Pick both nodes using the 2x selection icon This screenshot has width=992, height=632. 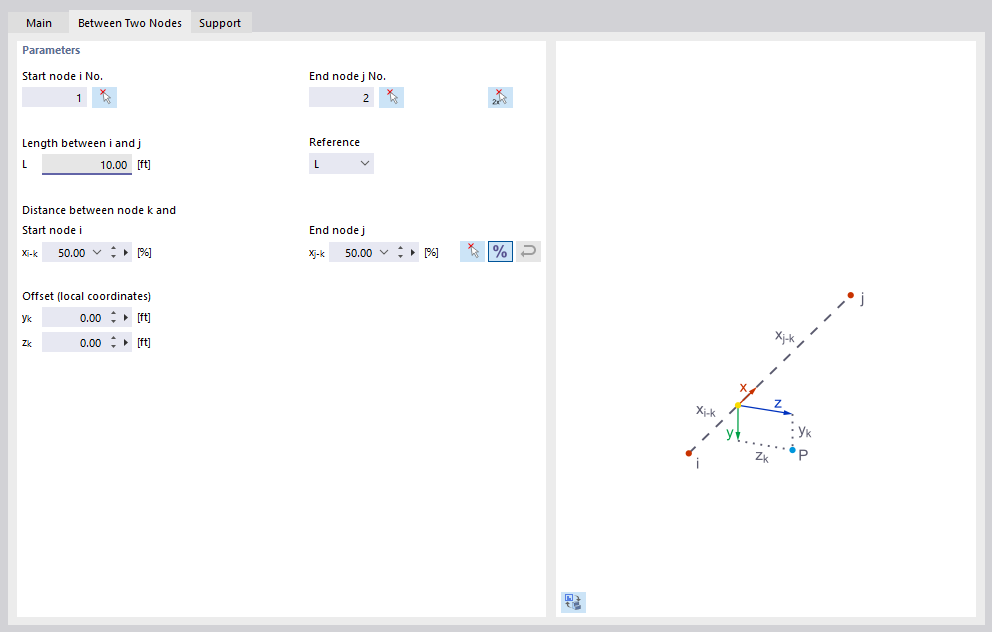pos(500,97)
